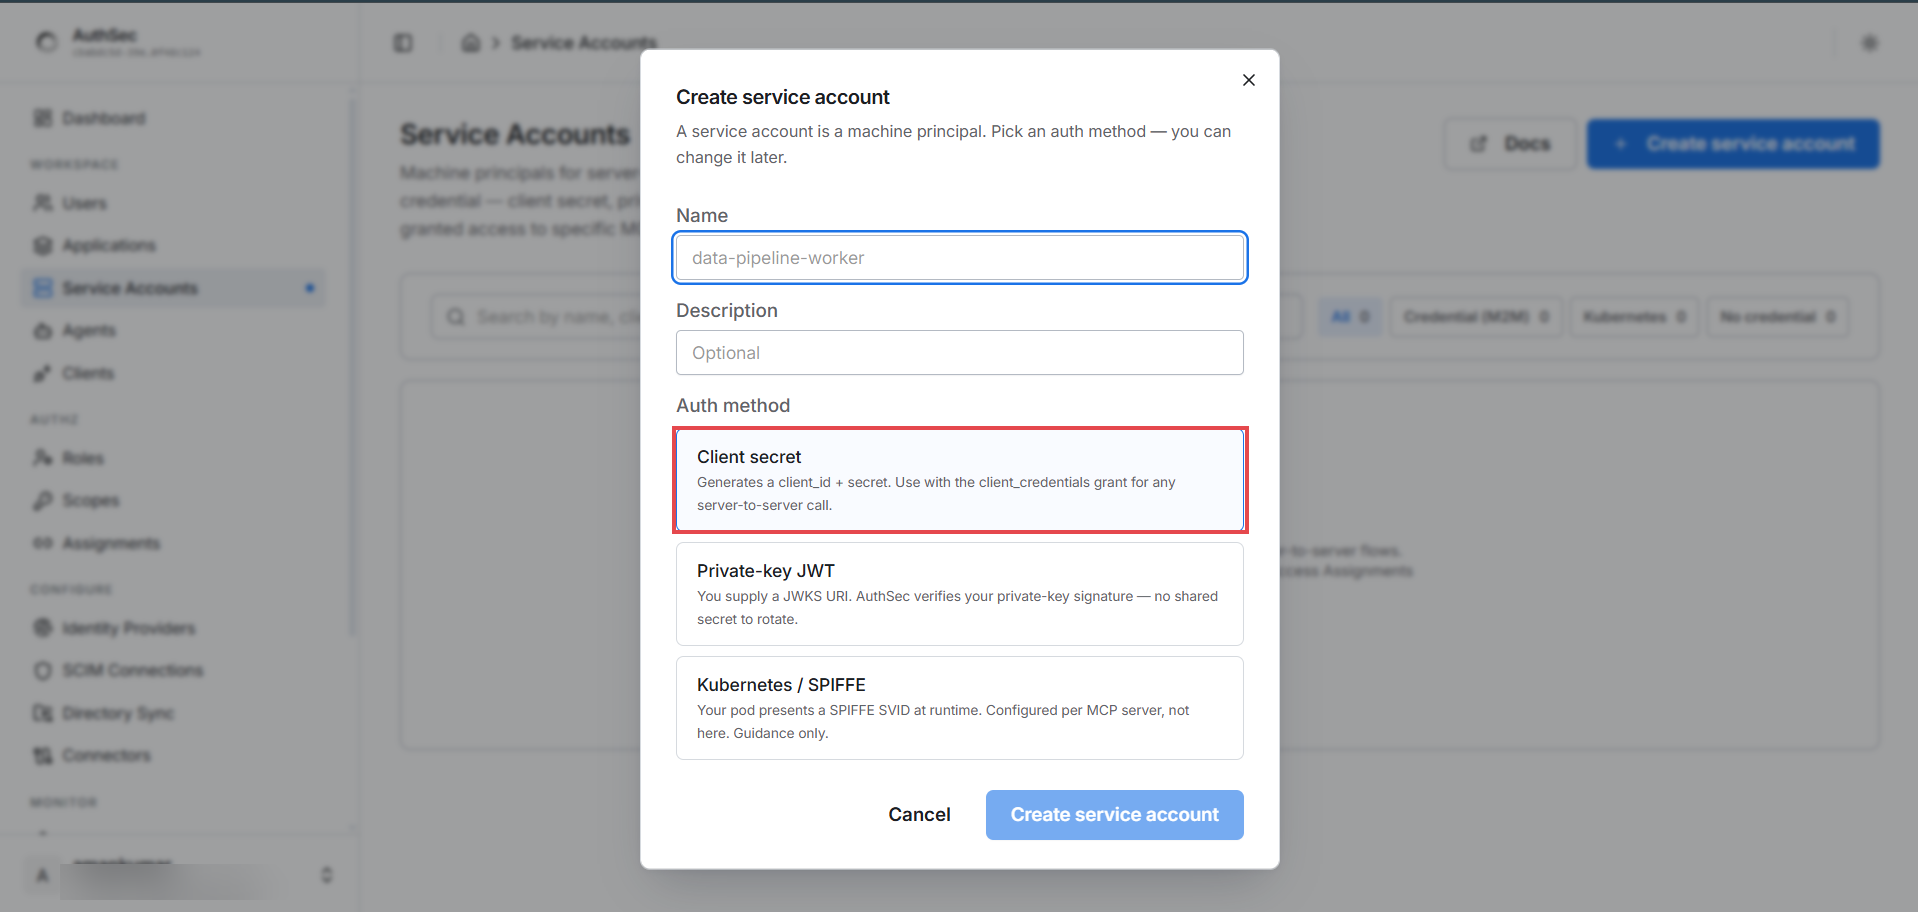This screenshot has width=1918, height=912.
Task: Click the user avatar at bottom left
Action: coord(42,875)
